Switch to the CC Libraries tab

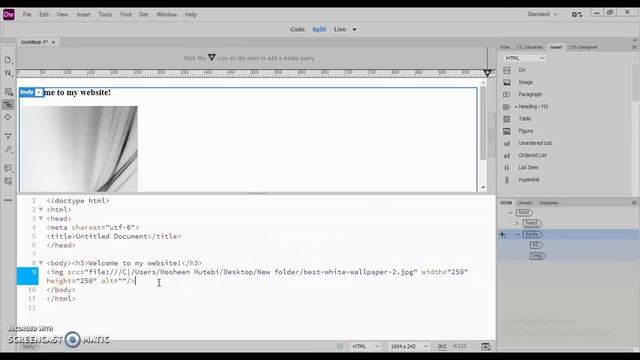click(529, 47)
